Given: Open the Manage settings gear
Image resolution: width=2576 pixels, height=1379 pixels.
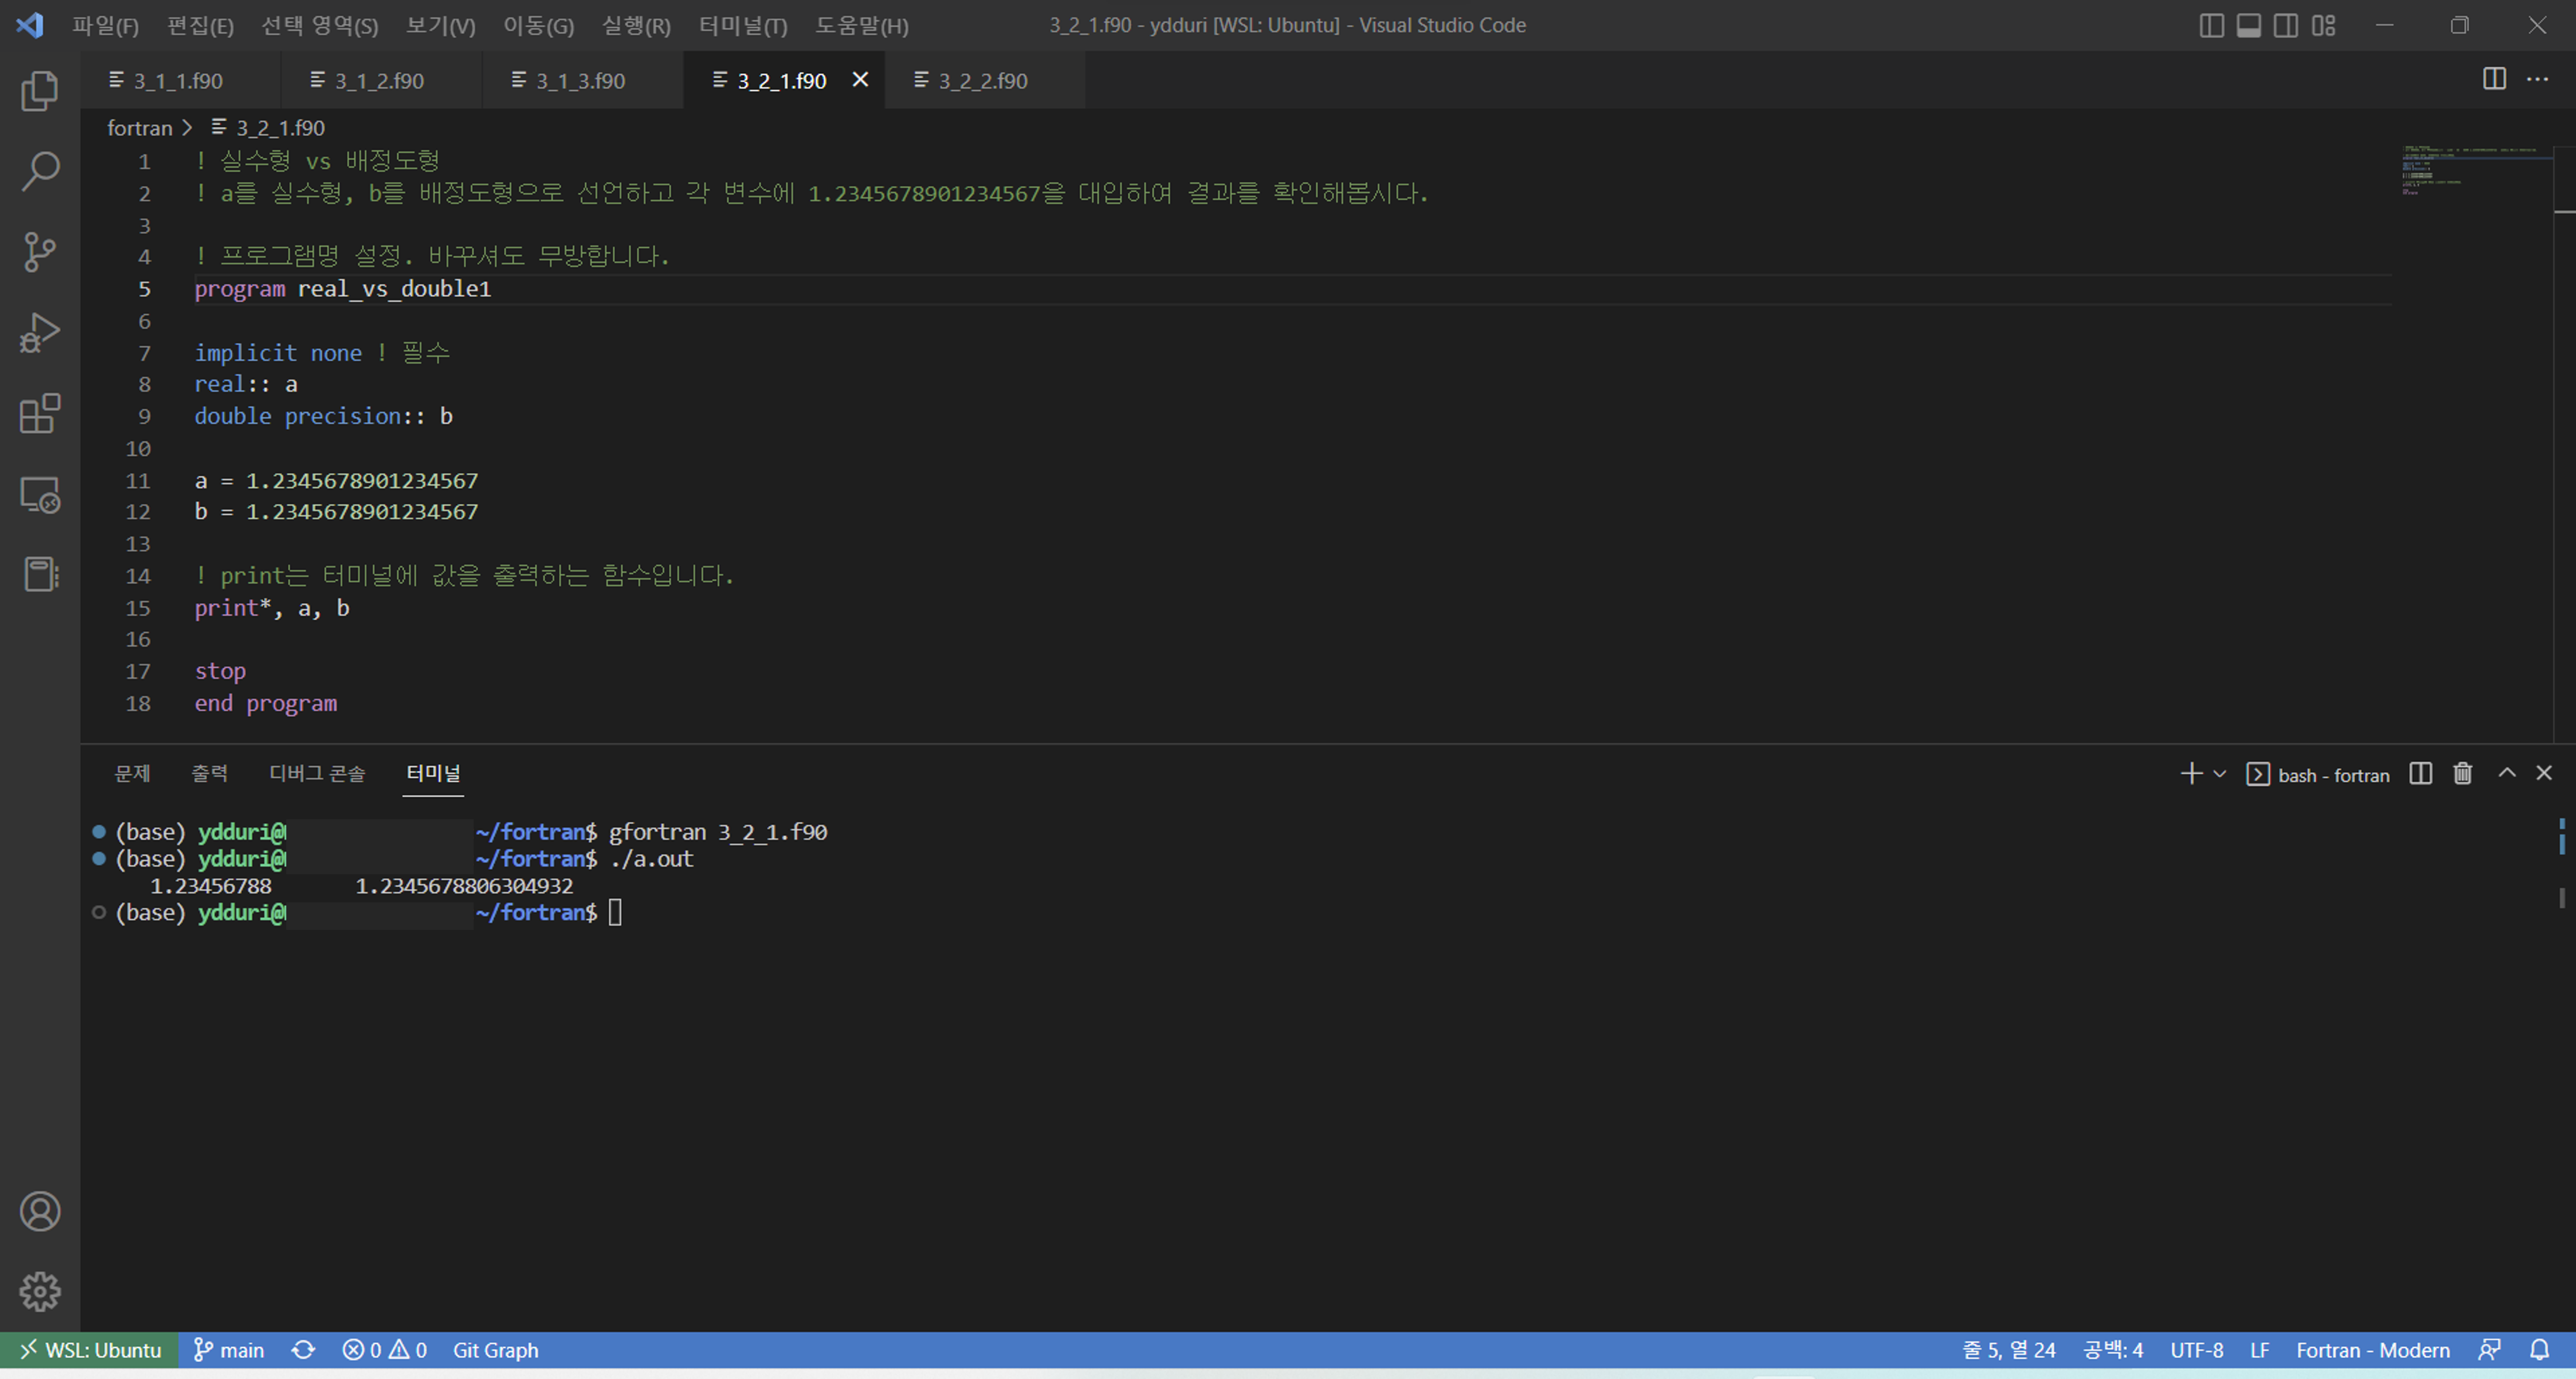Looking at the screenshot, I should coord(40,1292).
